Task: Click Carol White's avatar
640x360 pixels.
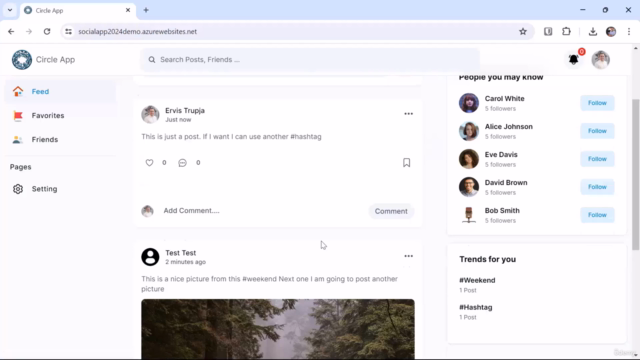Action: [x=469, y=103]
